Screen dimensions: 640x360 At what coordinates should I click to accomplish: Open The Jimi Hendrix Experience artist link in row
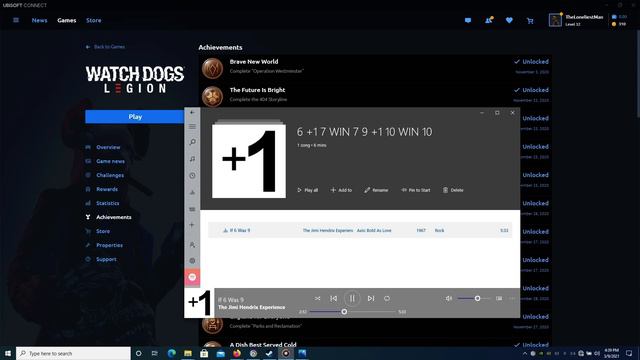click(x=328, y=230)
